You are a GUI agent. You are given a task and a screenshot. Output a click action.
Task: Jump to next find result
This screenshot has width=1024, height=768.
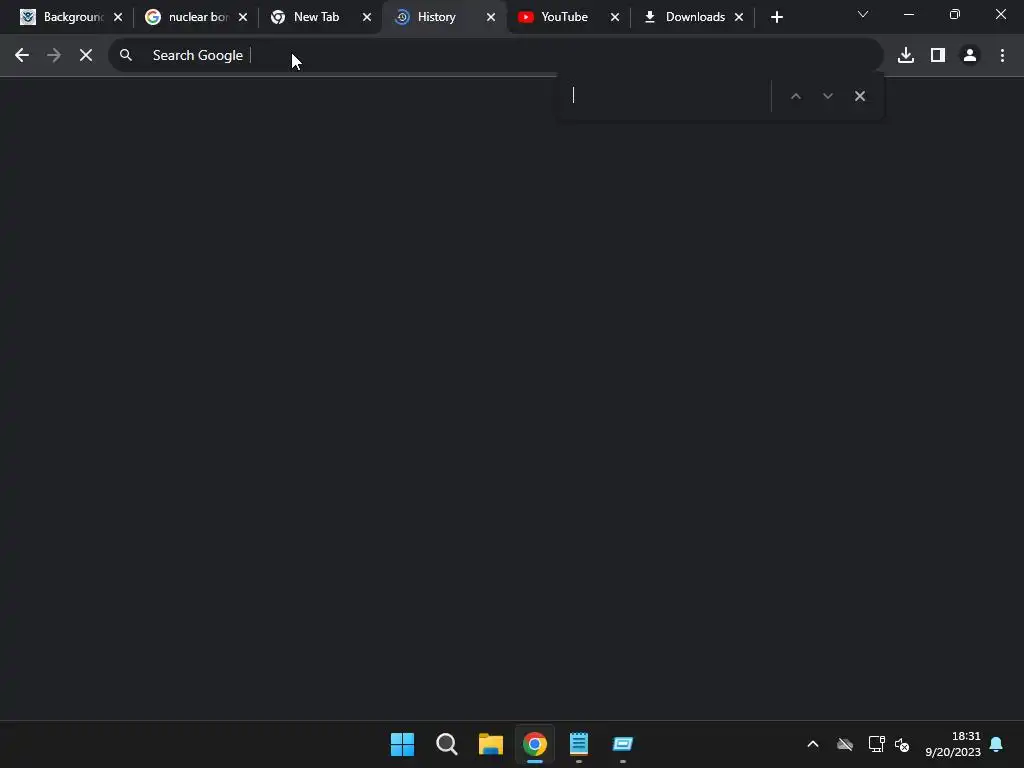827,96
